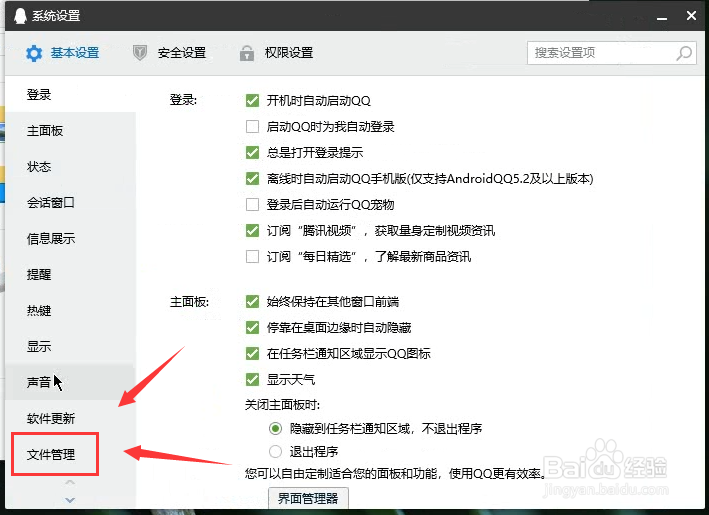Select 状态 in the sidebar

71,167
